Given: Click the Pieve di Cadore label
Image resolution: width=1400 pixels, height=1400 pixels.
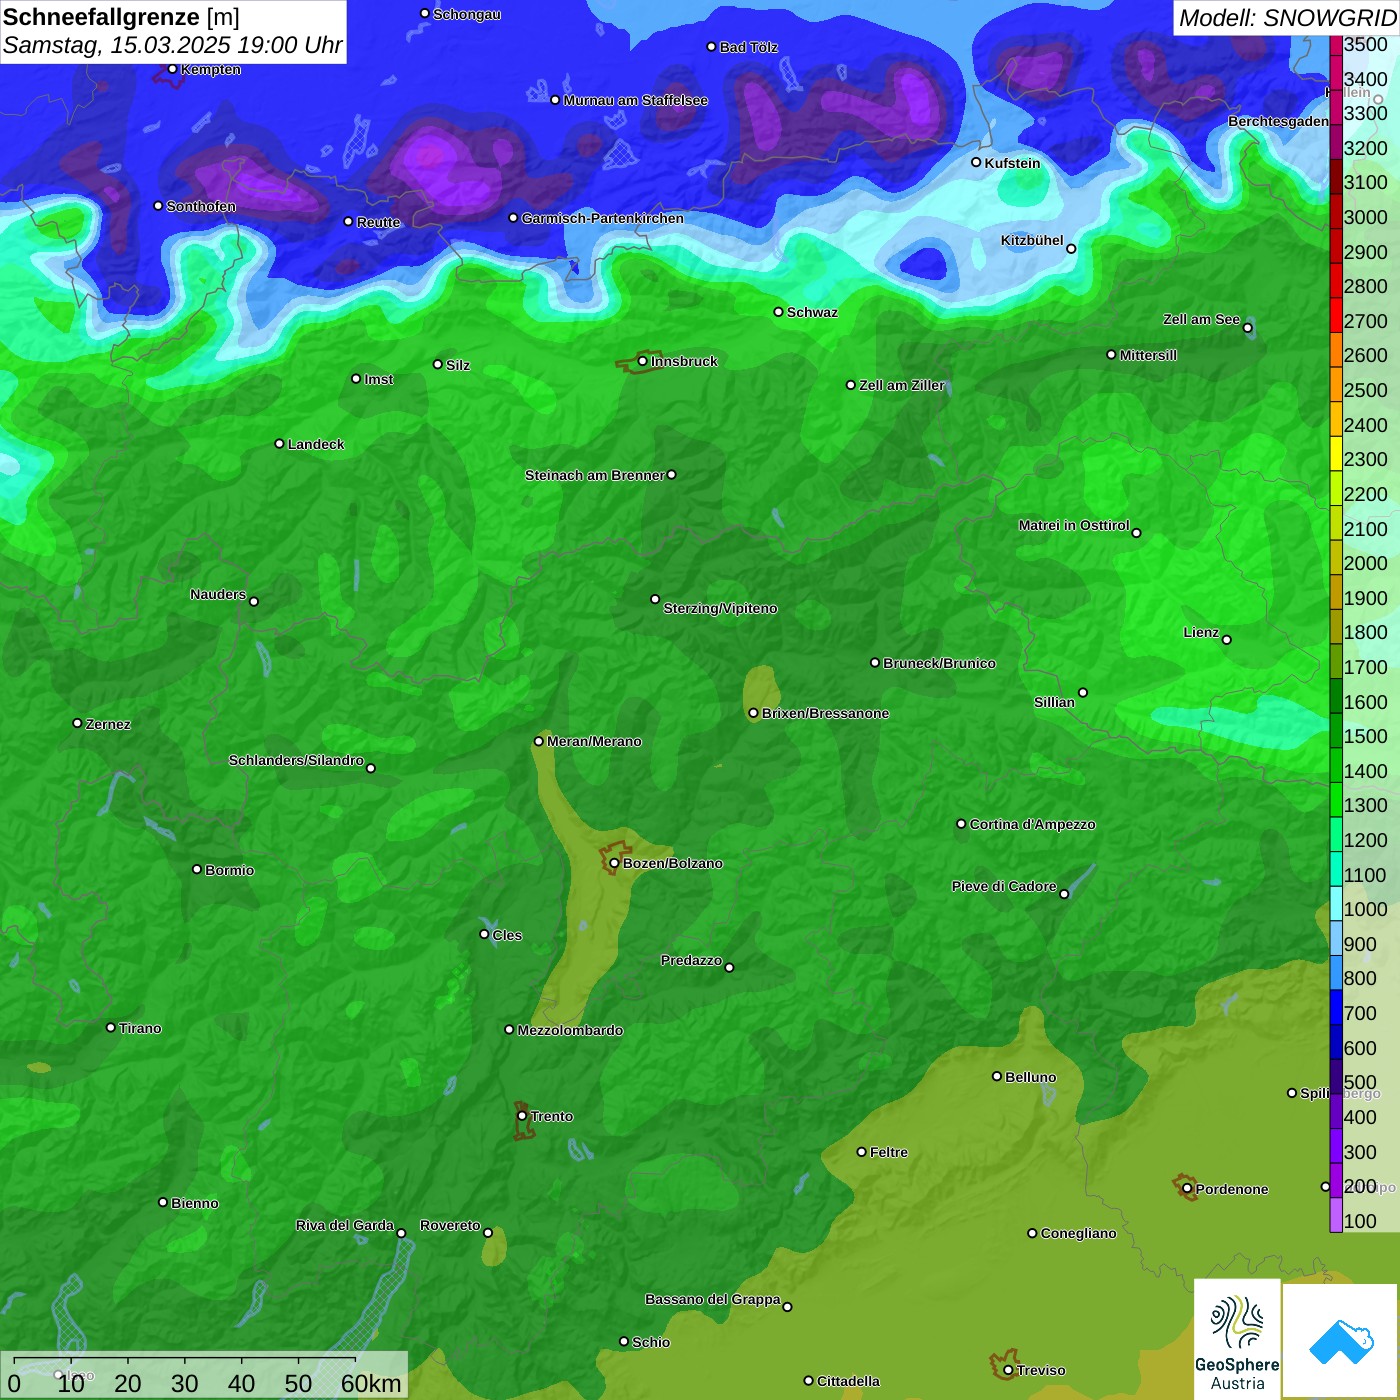Looking at the screenshot, I should pos(1004,886).
